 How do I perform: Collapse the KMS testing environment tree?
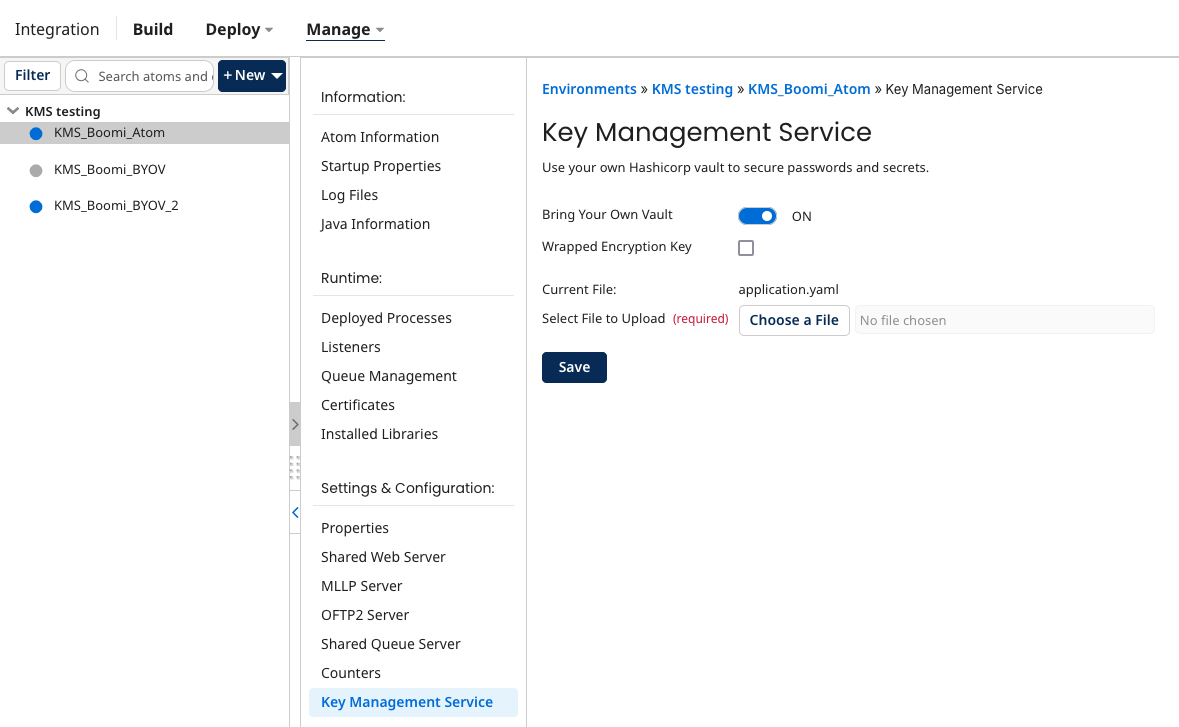point(12,111)
